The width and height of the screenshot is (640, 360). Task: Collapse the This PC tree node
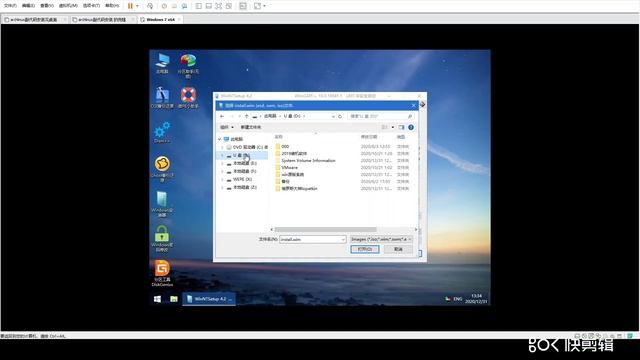pyautogui.click(x=220, y=139)
